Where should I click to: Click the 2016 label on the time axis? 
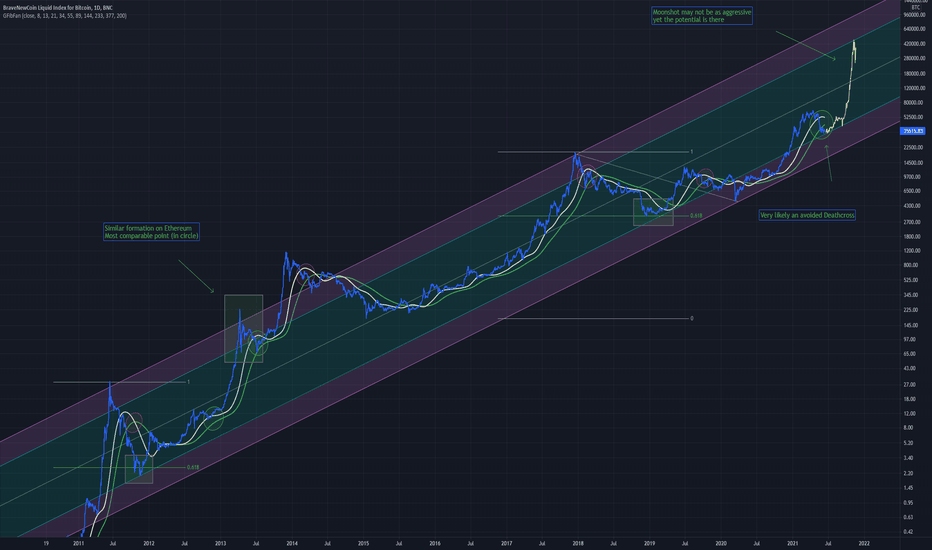(434, 543)
